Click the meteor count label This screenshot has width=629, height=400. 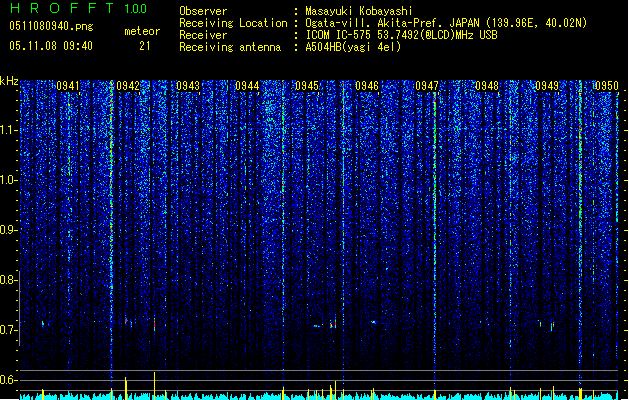[142, 31]
